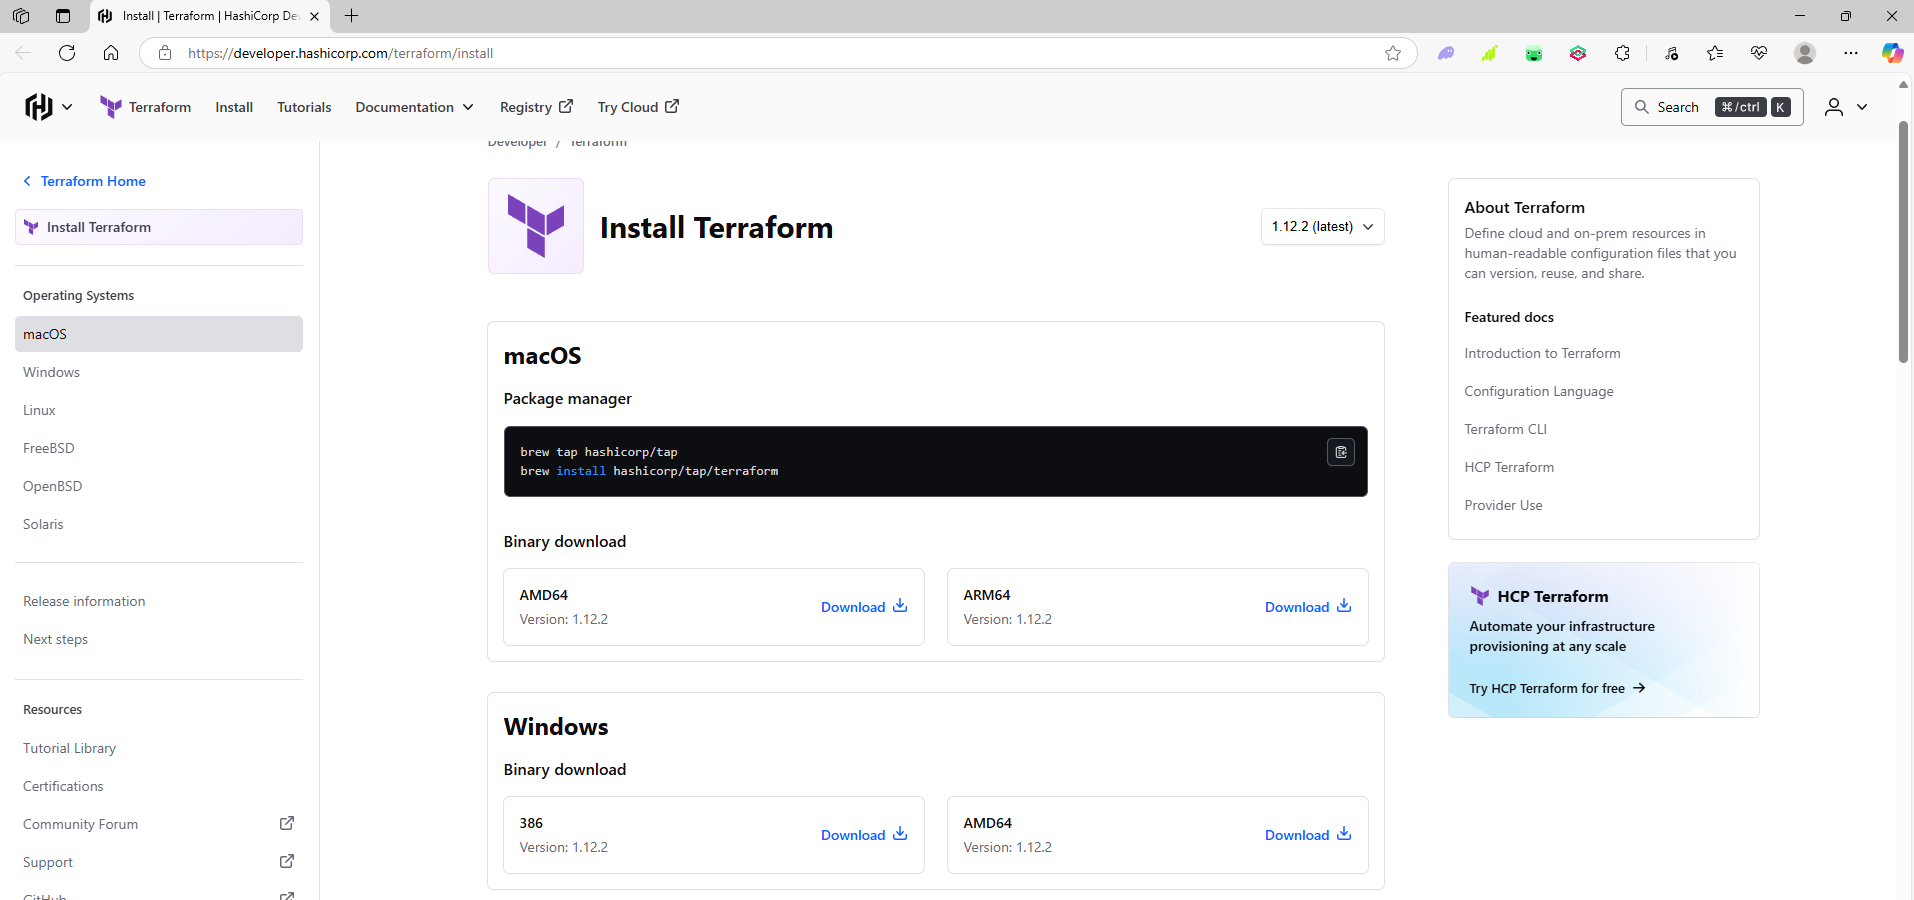Open the browser Favorites list icon
The image size is (1914, 900).
coord(1715,53)
